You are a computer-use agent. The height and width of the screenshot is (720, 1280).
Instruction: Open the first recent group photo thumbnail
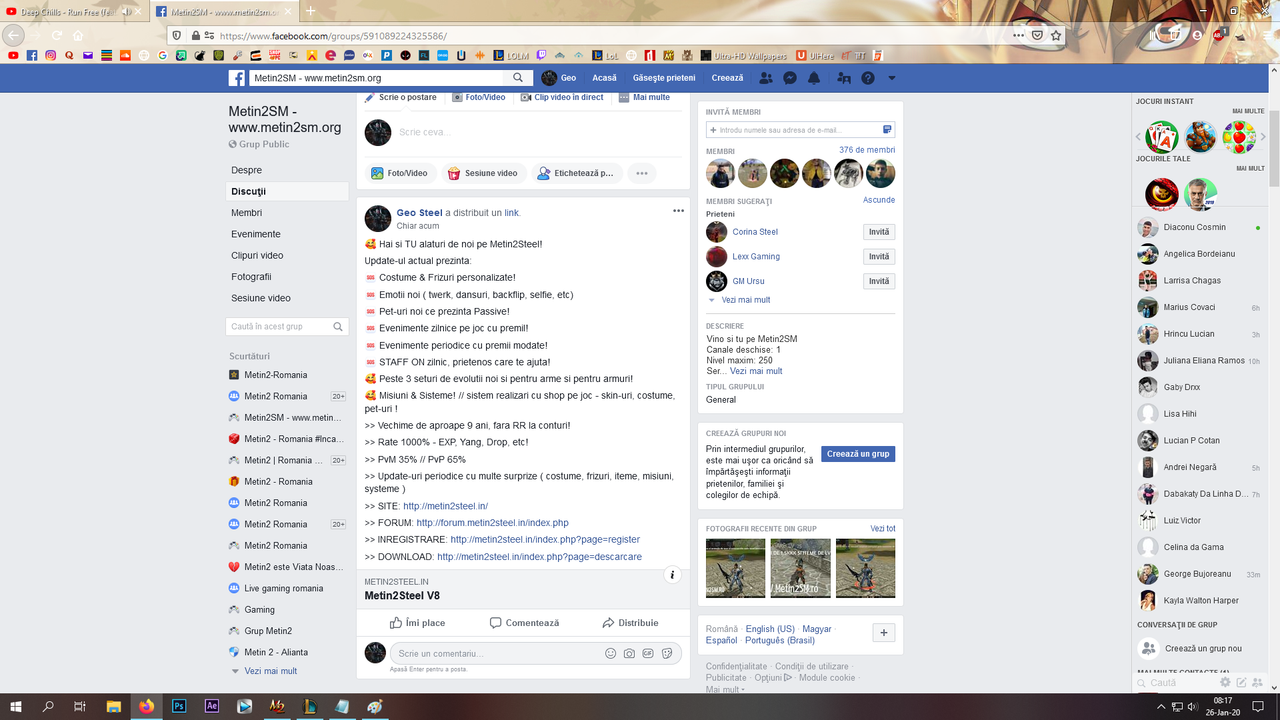coord(735,568)
